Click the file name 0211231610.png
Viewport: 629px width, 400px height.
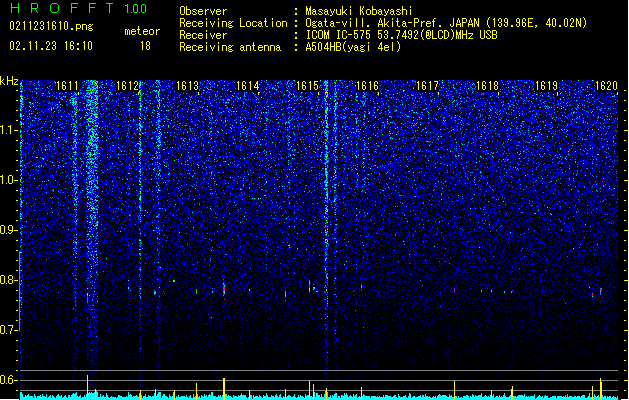tap(51, 26)
